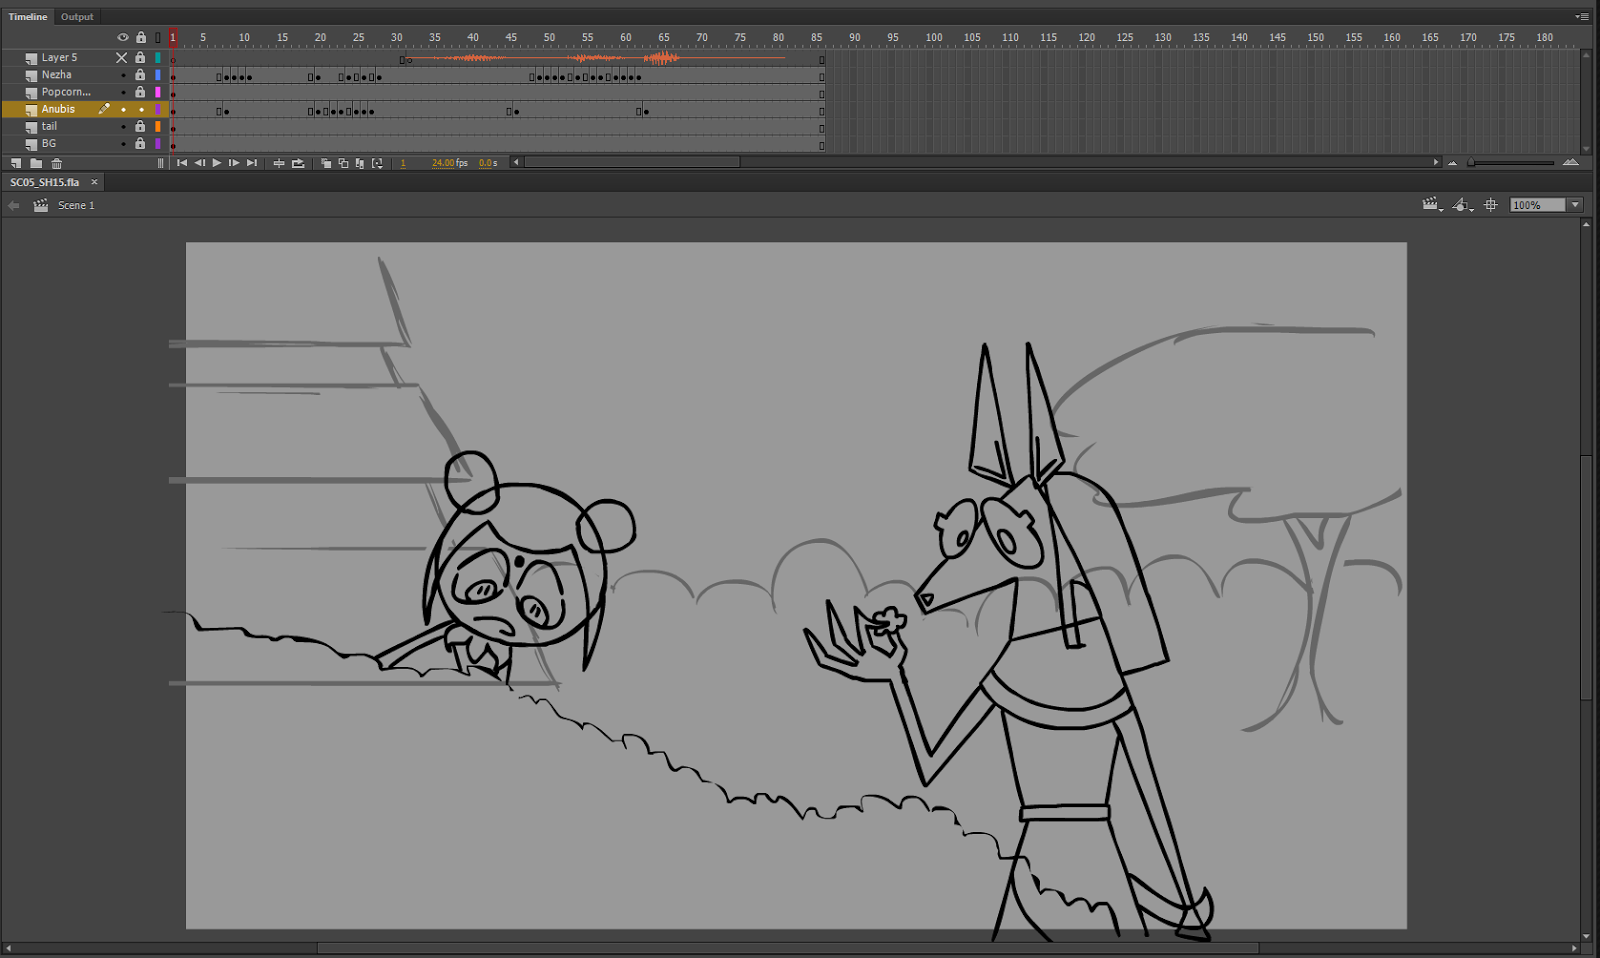
Task: Hide the BG layer
Action: click(x=124, y=144)
